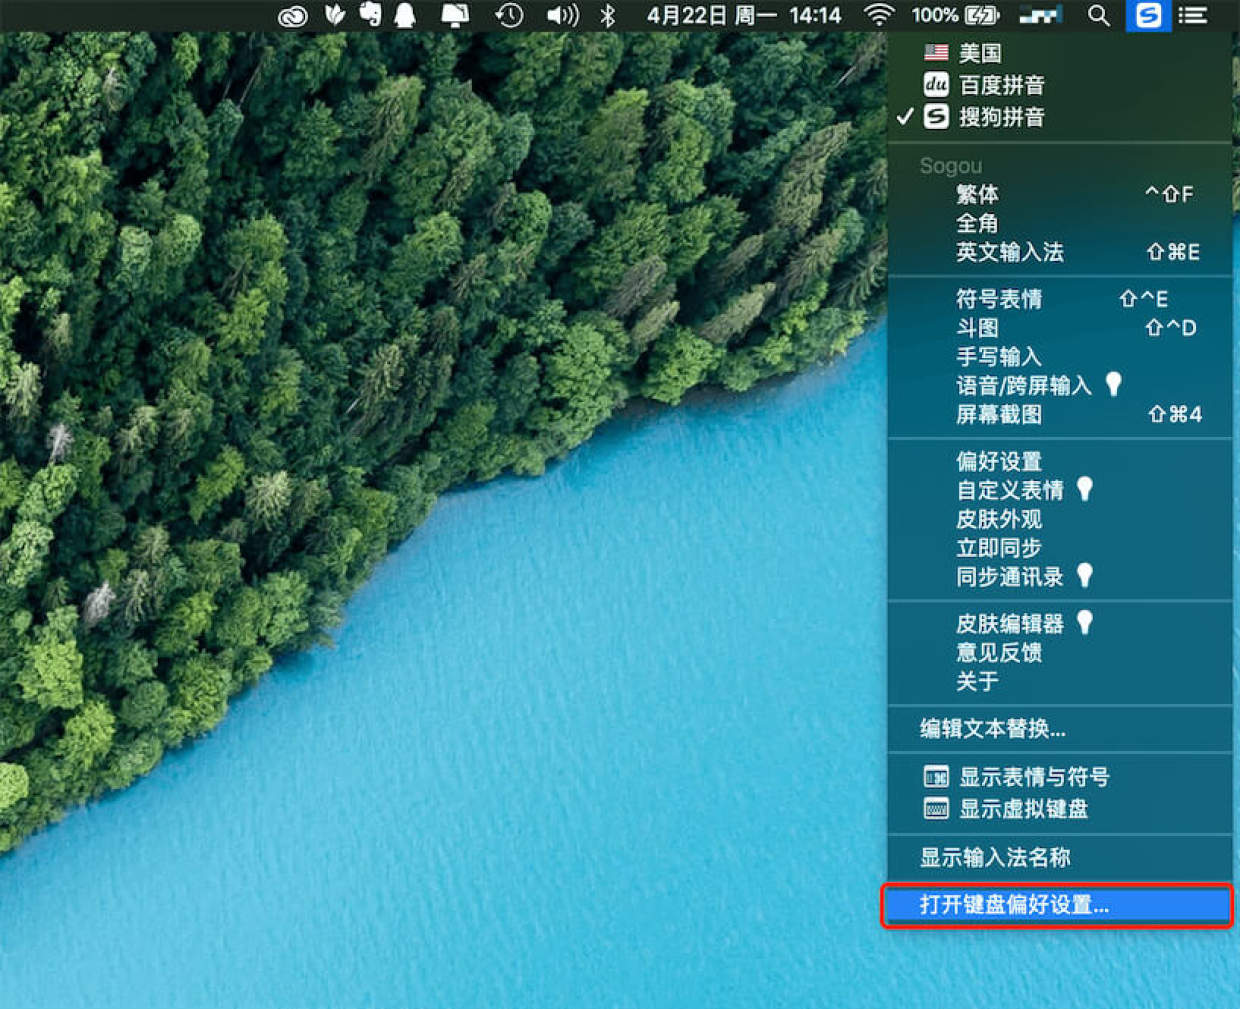
Task: Open the volume control icon
Action: pyautogui.click(x=562, y=15)
